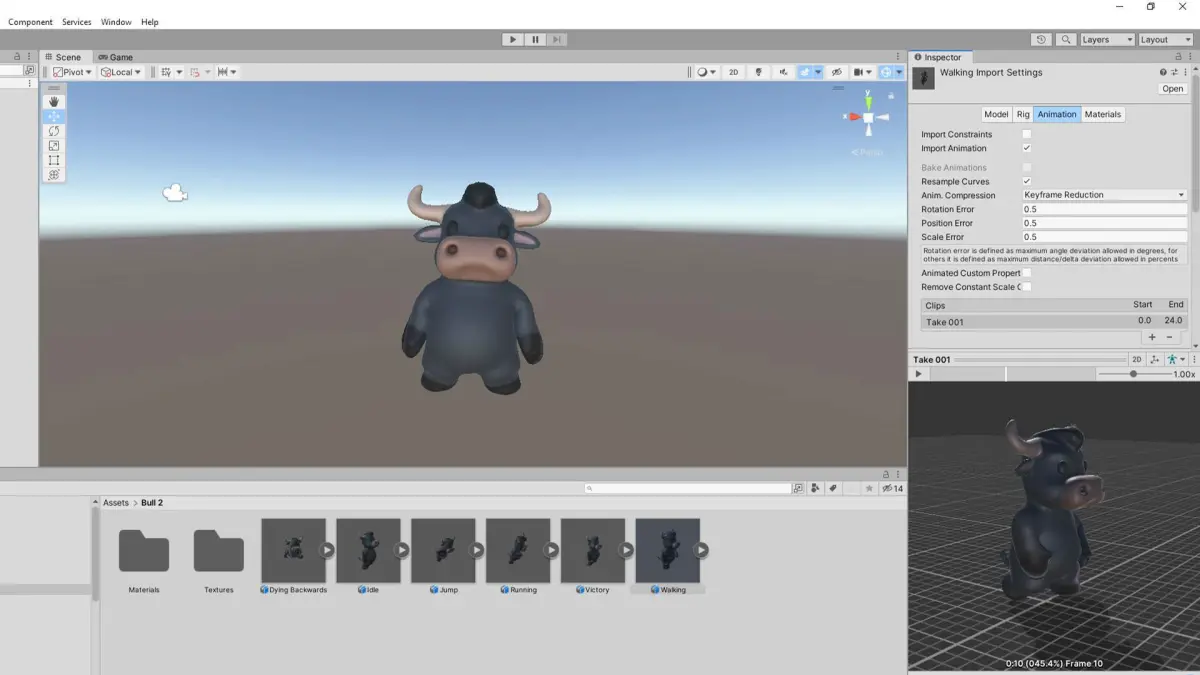Screen dimensions: 1200x675
Task: Open the snap increment settings icon
Action: [227, 72]
